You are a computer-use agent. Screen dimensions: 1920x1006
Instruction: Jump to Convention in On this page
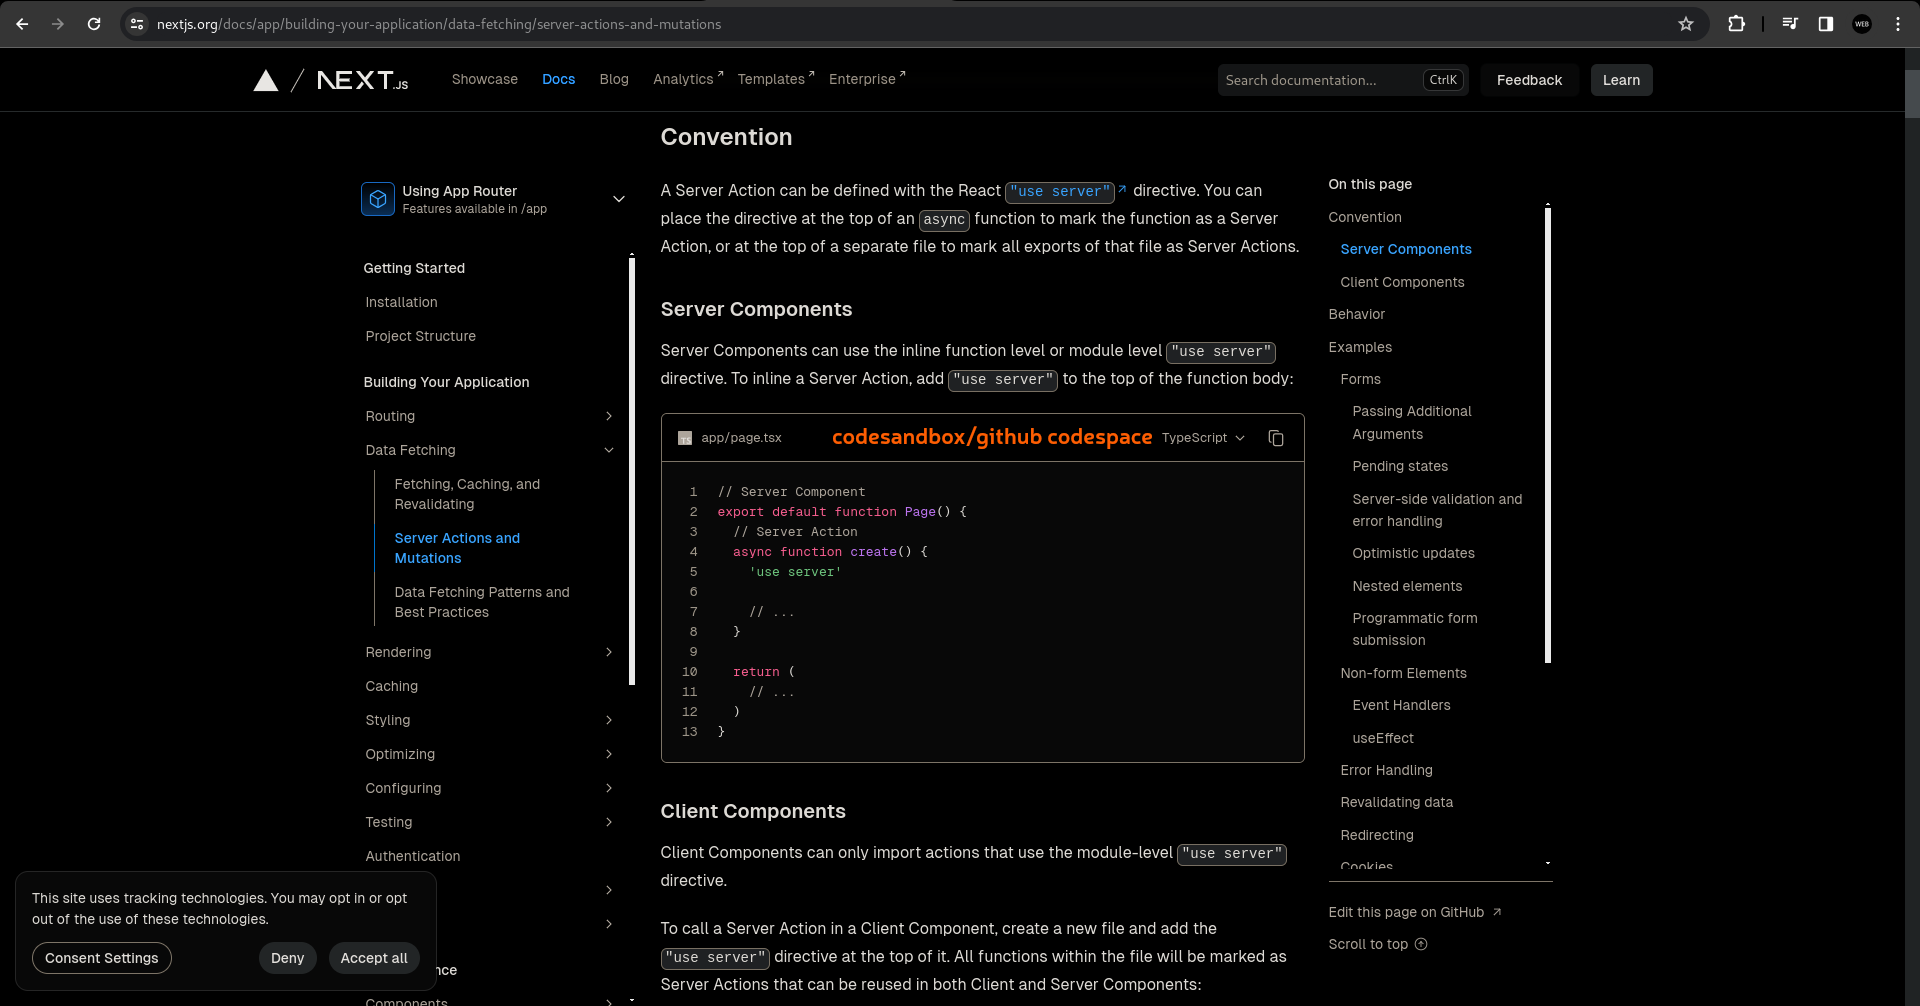(x=1365, y=217)
